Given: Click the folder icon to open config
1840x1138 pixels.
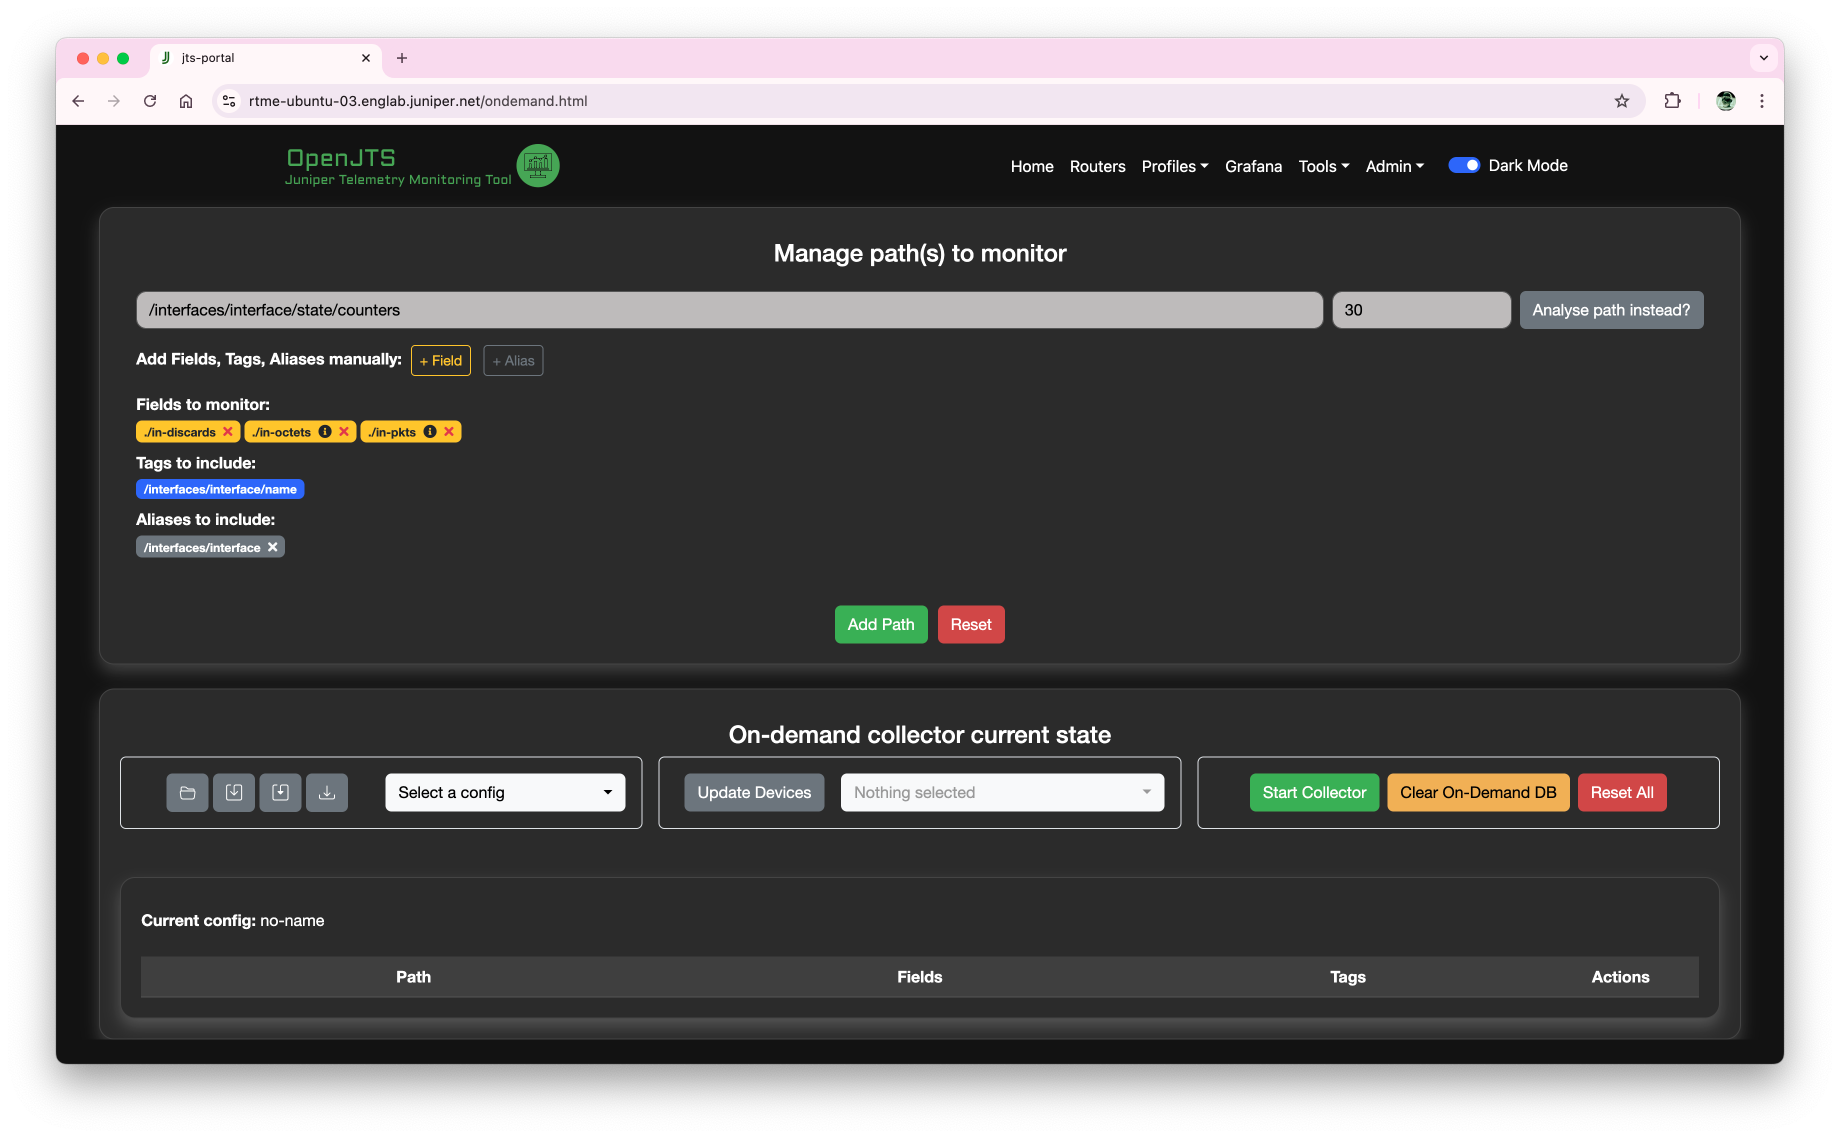Looking at the screenshot, I should tap(187, 793).
